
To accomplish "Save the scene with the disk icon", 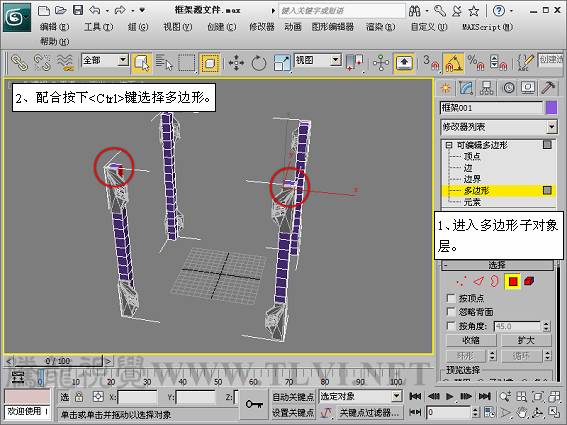I will point(78,10).
